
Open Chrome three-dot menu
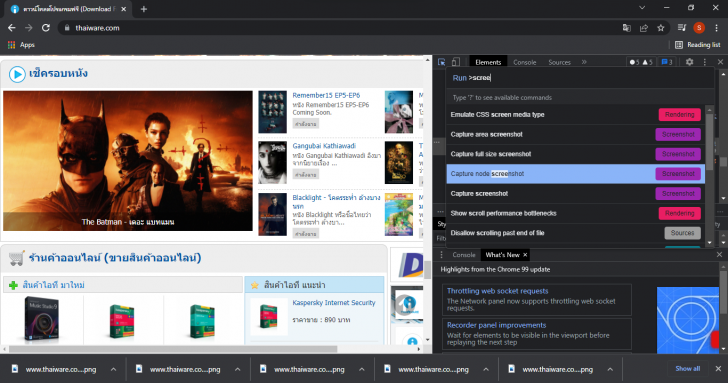717,28
